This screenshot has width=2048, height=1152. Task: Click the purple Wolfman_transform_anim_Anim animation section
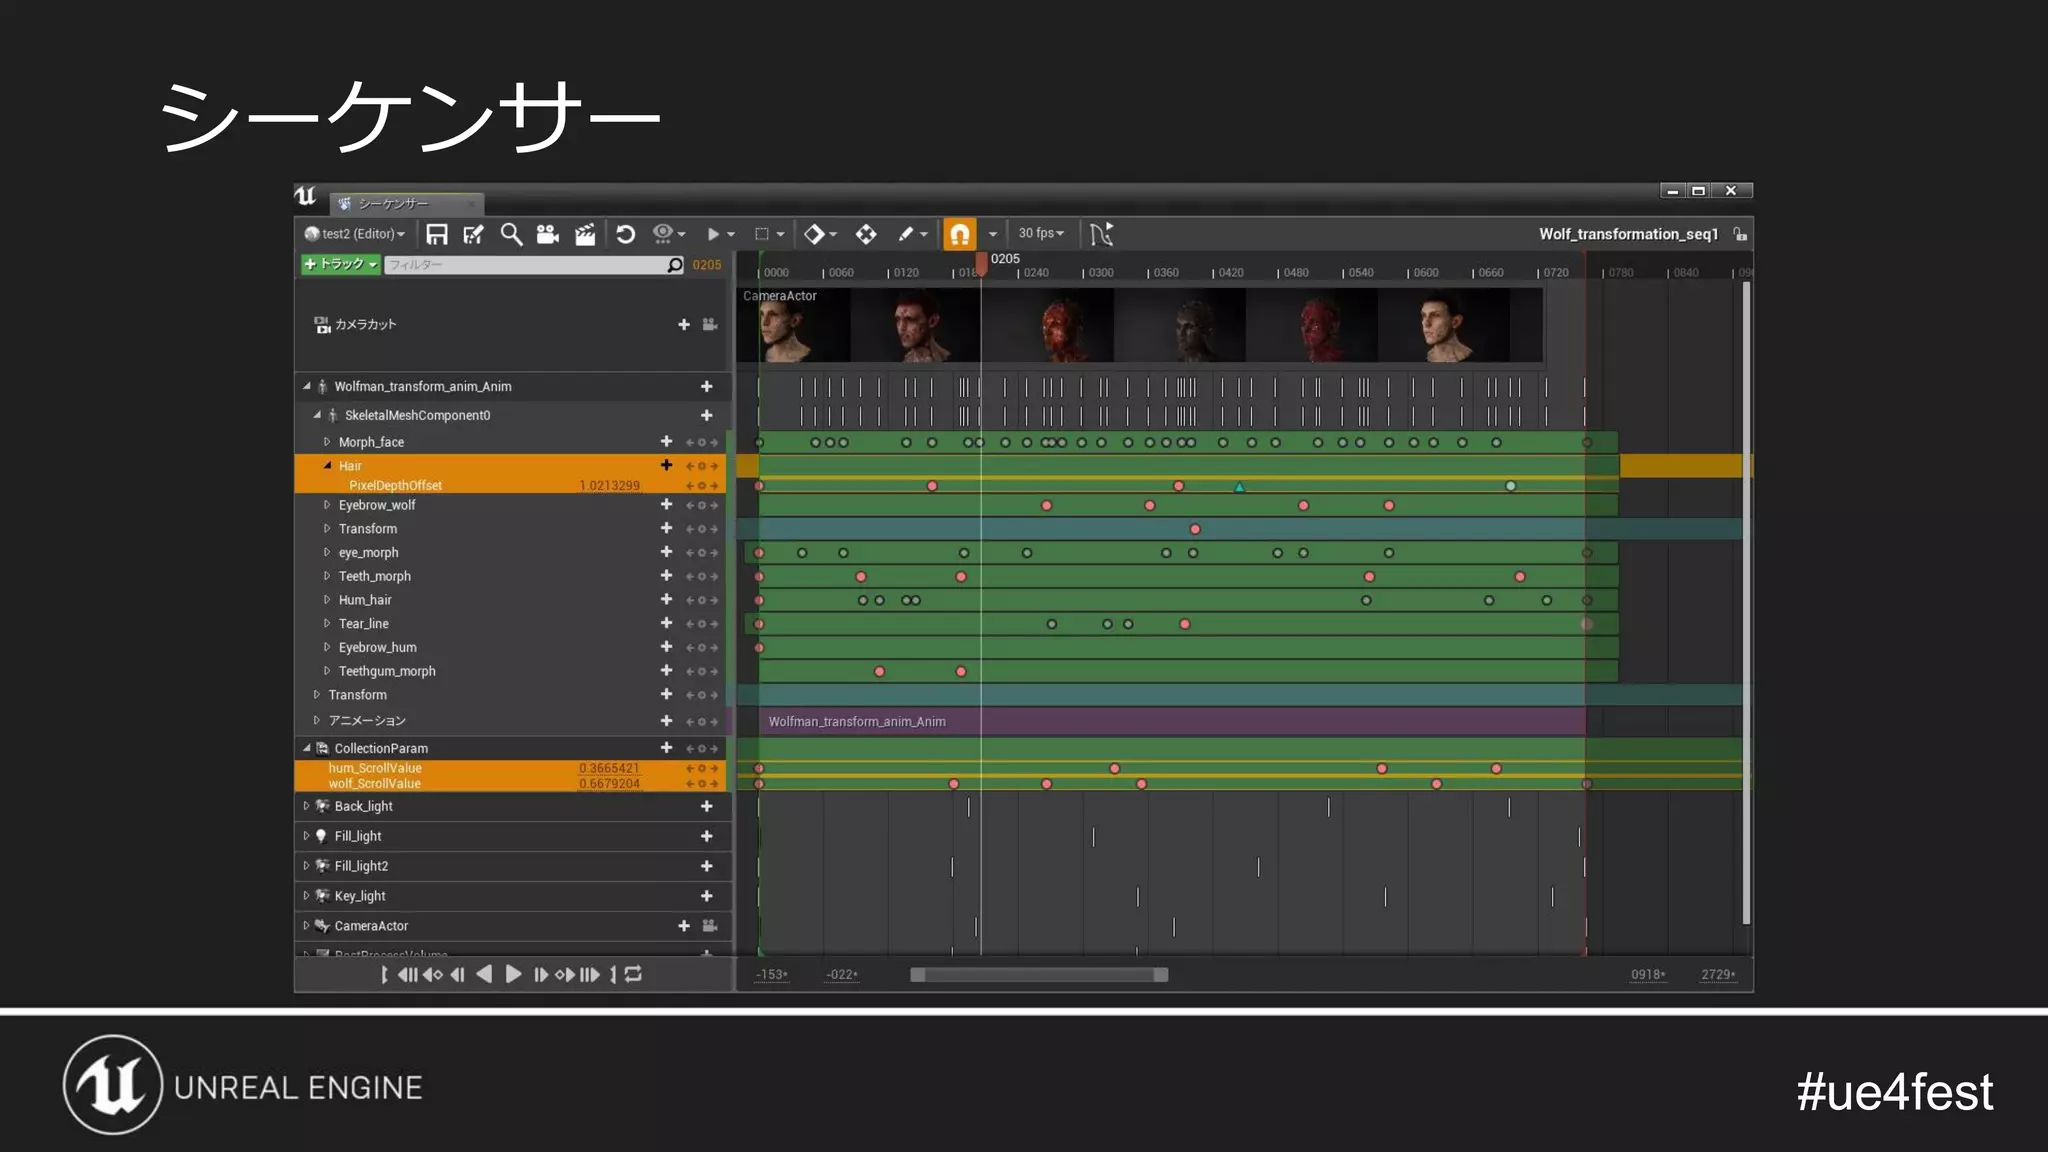click(x=1171, y=721)
